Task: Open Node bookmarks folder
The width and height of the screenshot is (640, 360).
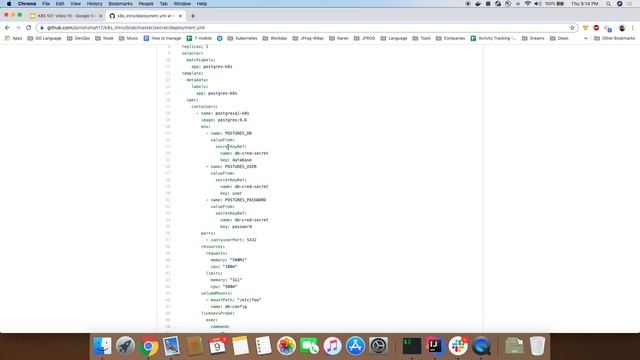Action: [x=104, y=38]
